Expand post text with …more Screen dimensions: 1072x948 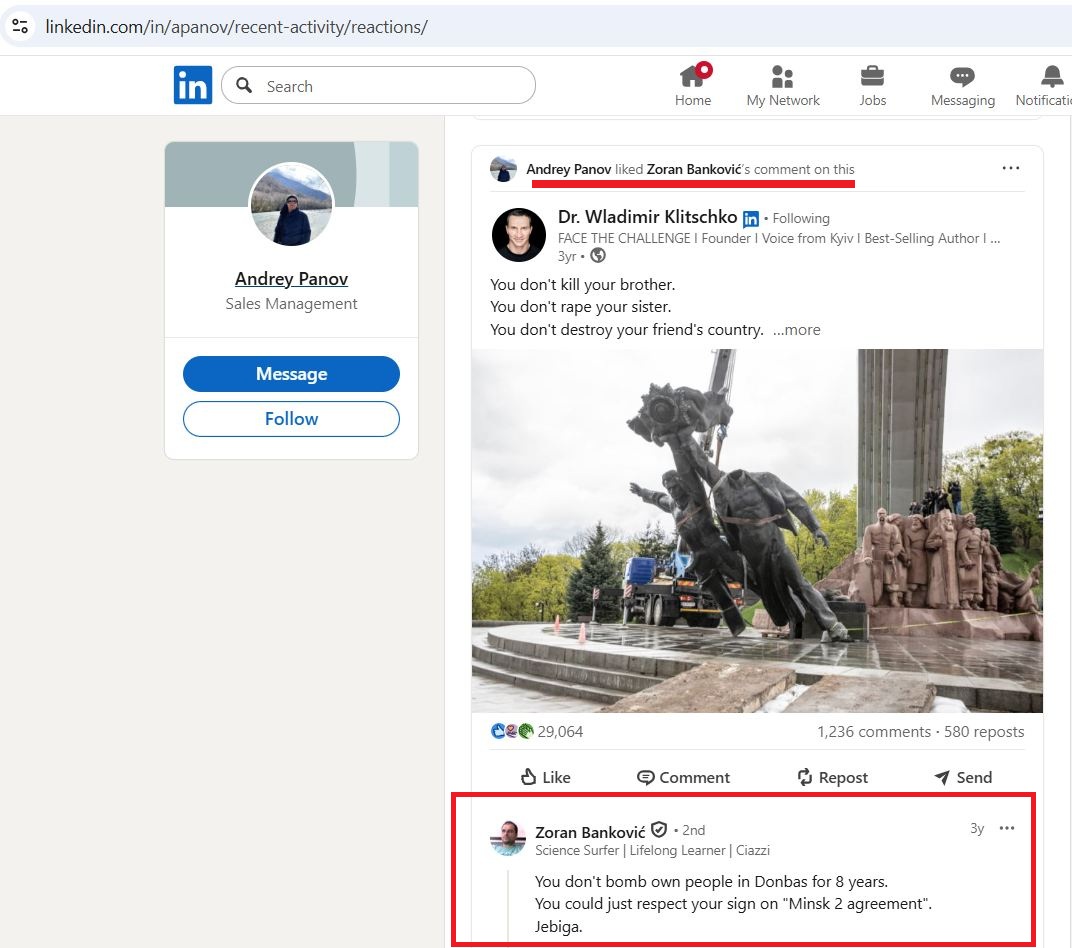796,330
